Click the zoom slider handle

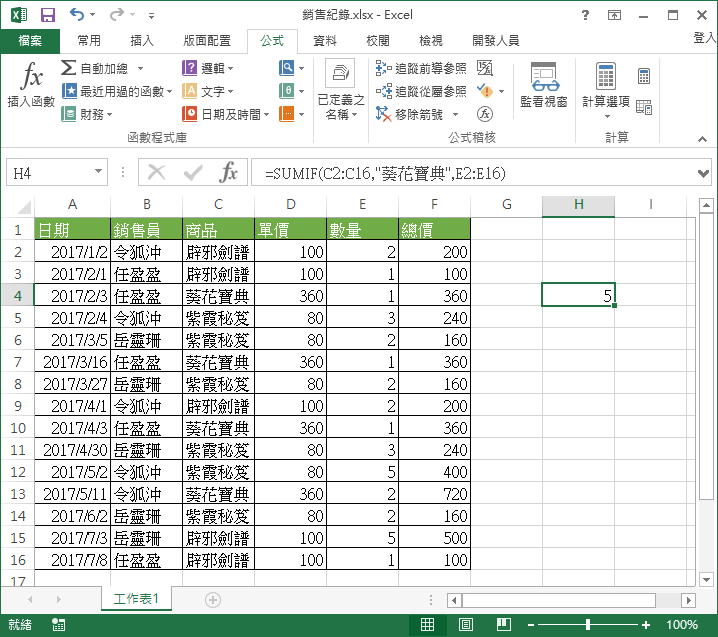click(x=588, y=625)
